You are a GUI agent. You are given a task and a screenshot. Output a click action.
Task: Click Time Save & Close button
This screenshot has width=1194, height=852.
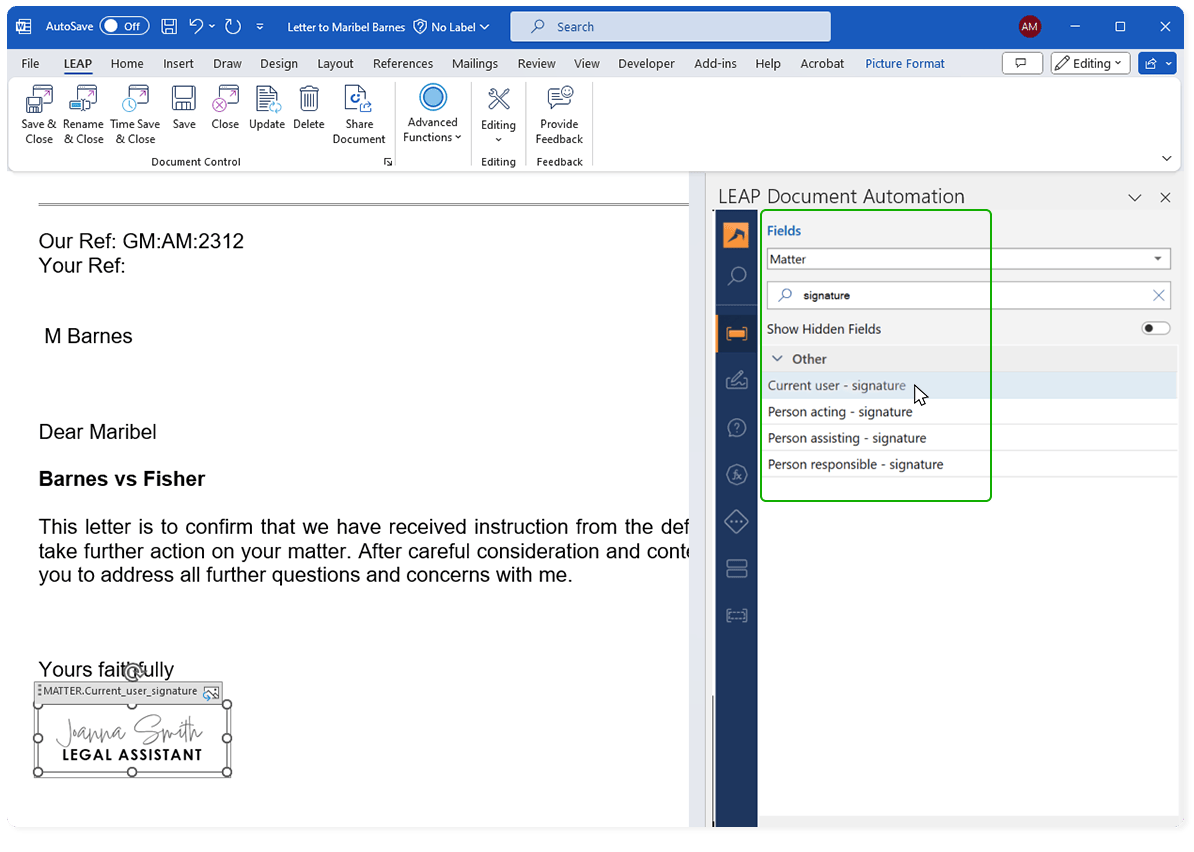[135, 115]
